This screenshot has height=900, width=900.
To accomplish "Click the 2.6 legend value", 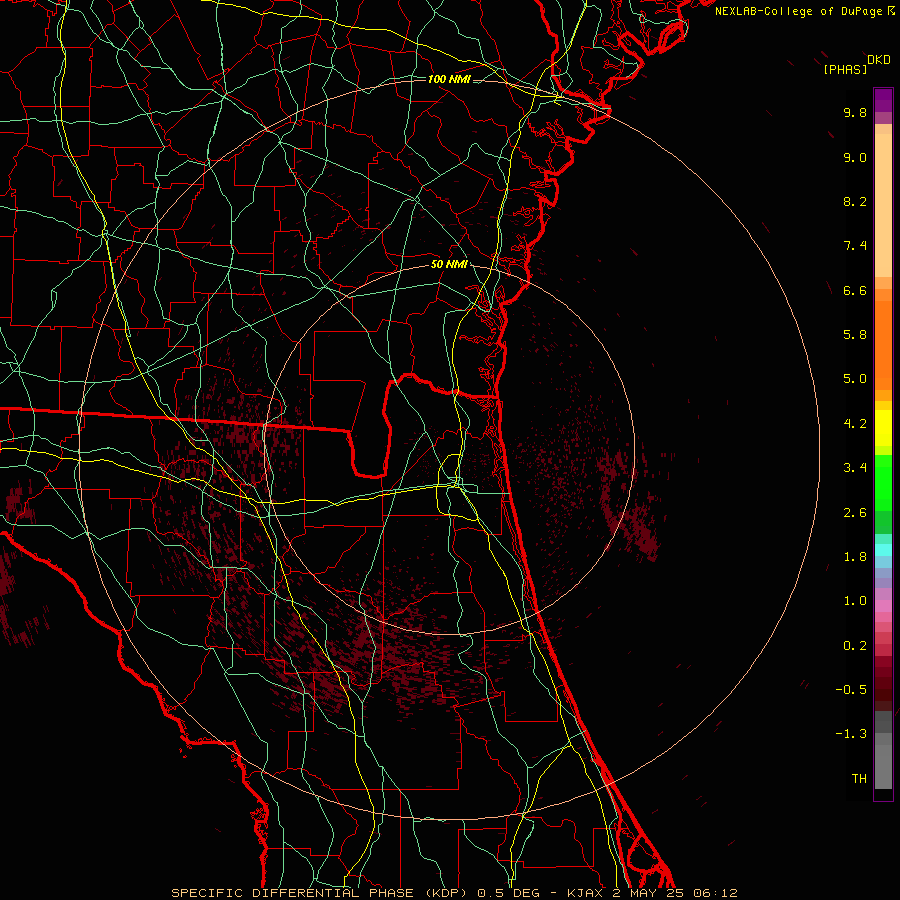I will (x=855, y=513).
